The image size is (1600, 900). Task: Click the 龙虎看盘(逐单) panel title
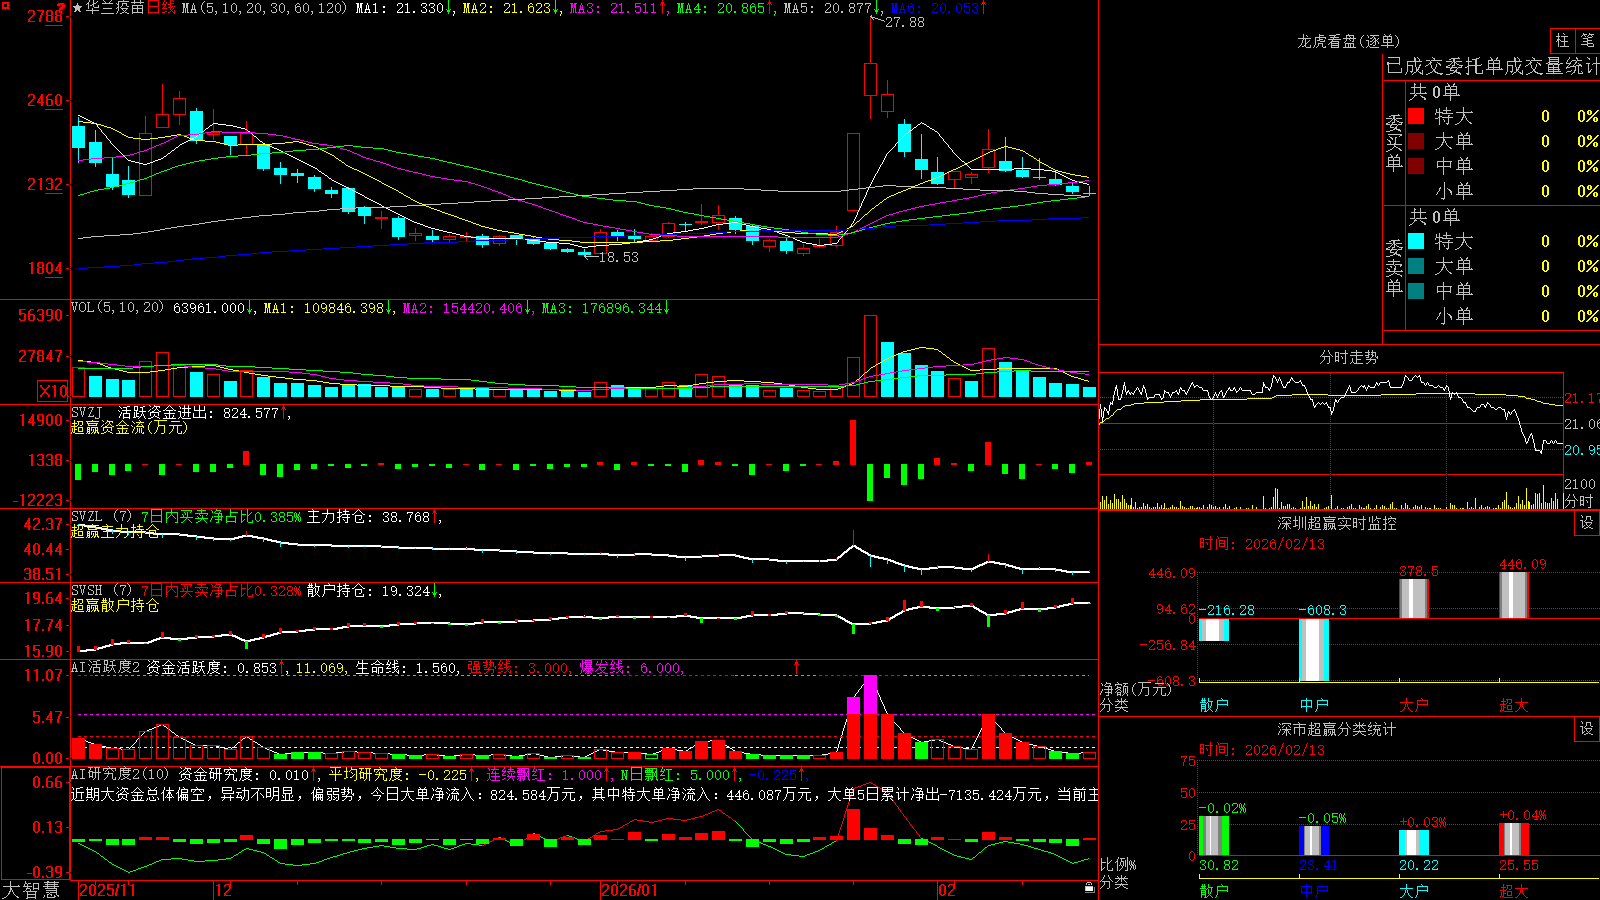tap(1348, 41)
